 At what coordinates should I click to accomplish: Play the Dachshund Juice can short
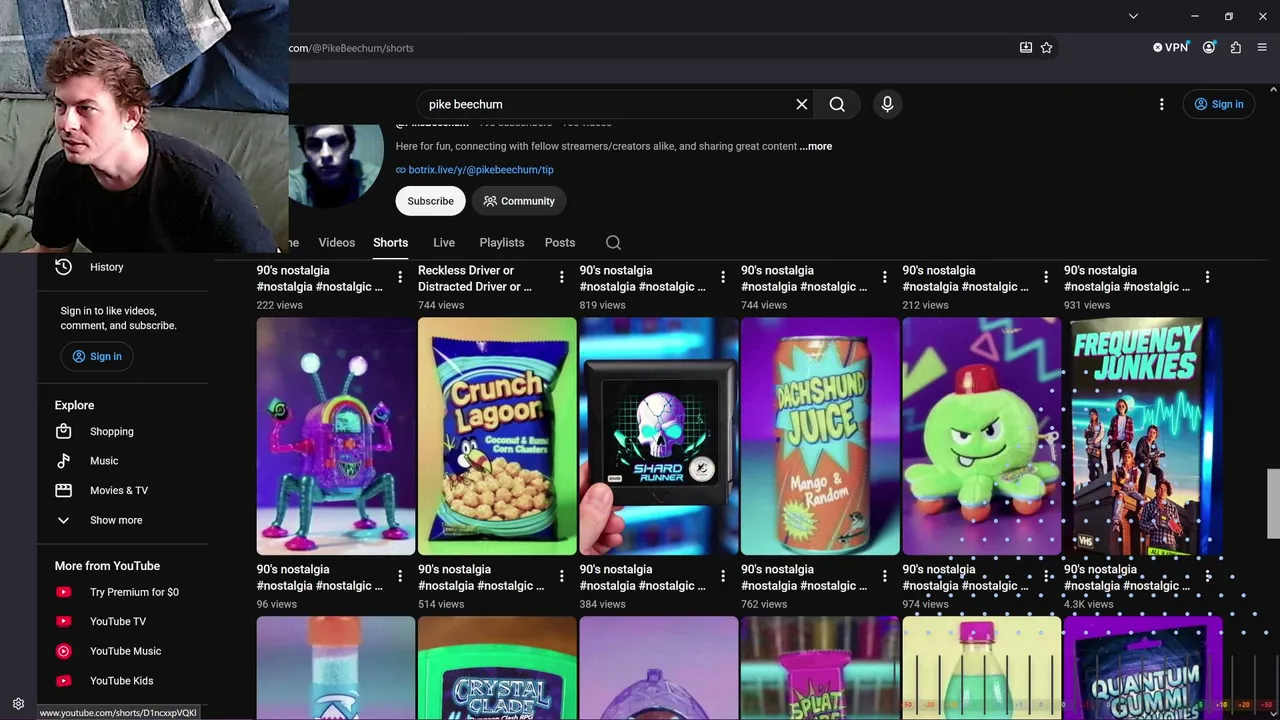tap(820, 436)
